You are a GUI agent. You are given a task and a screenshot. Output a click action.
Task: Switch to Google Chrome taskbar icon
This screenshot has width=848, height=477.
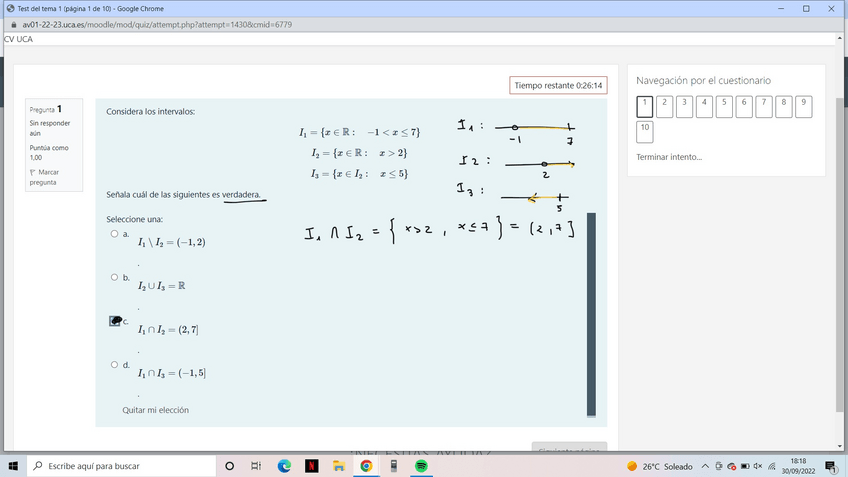coord(366,466)
